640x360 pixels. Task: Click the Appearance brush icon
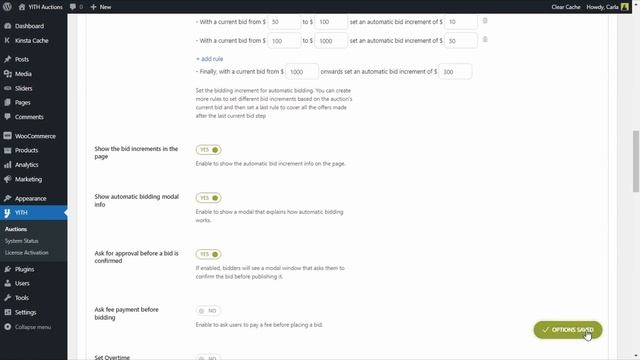pyautogui.click(x=7, y=198)
